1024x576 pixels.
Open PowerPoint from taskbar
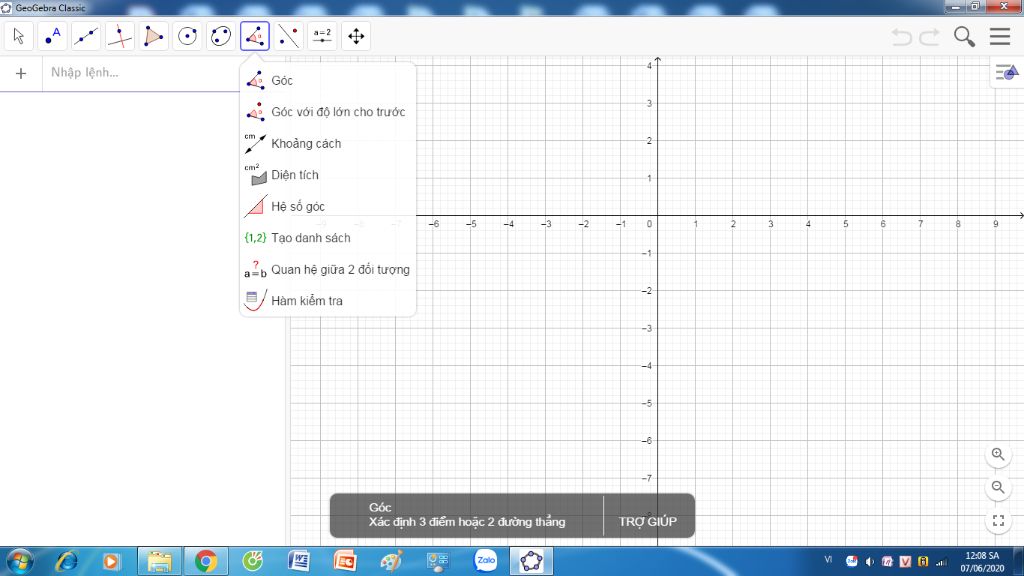(x=345, y=561)
